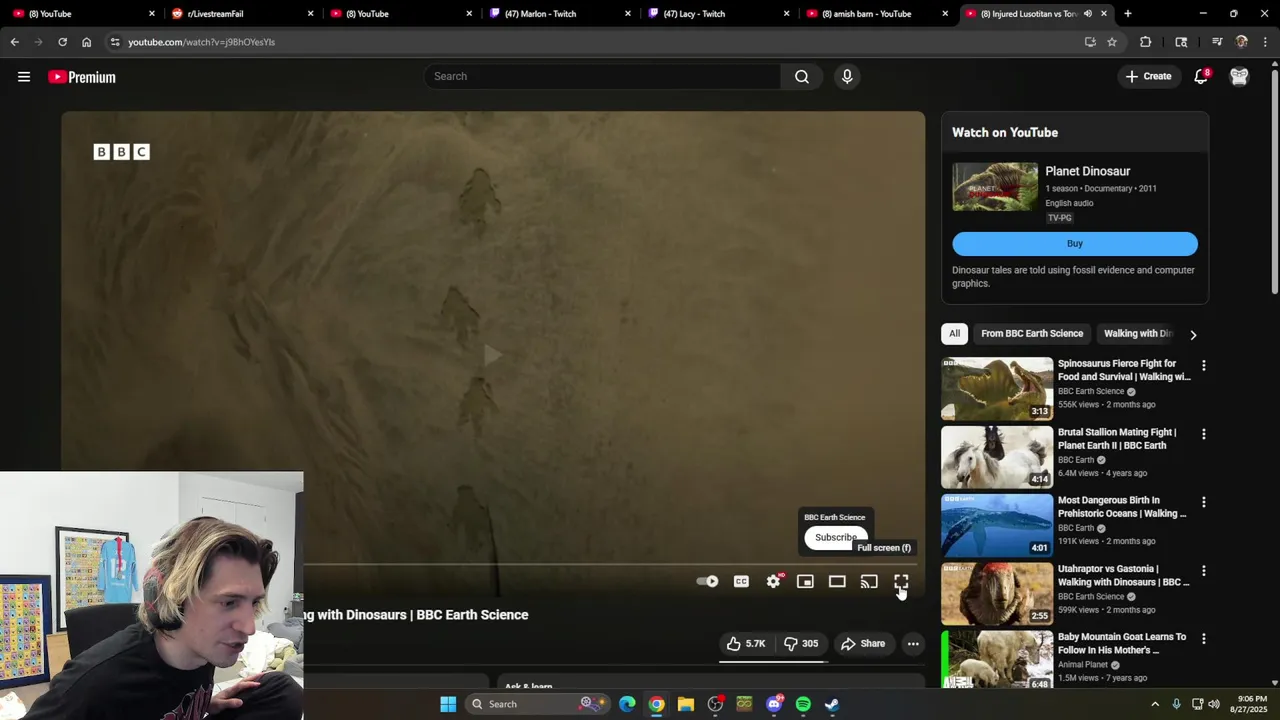Screen dimensions: 1280x720
Task: Subscribe to BBC Earth Science
Action: click(836, 537)
